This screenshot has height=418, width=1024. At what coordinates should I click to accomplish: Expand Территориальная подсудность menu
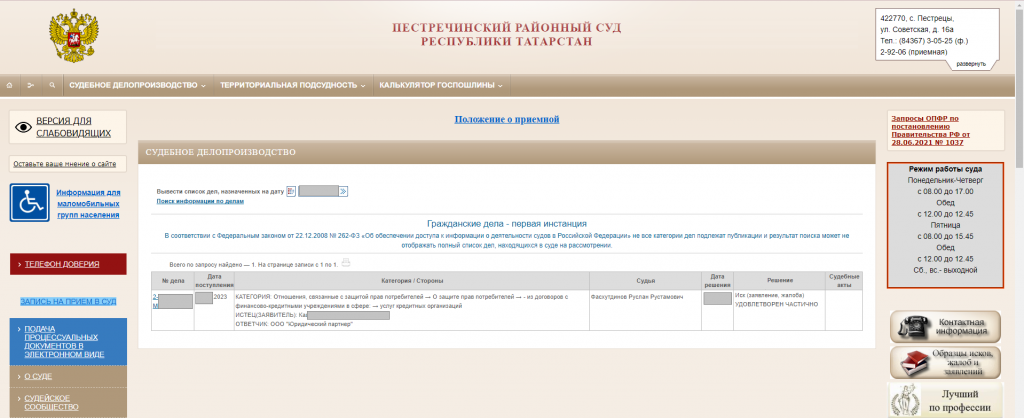pyautogui.click(x=293, y=86)
